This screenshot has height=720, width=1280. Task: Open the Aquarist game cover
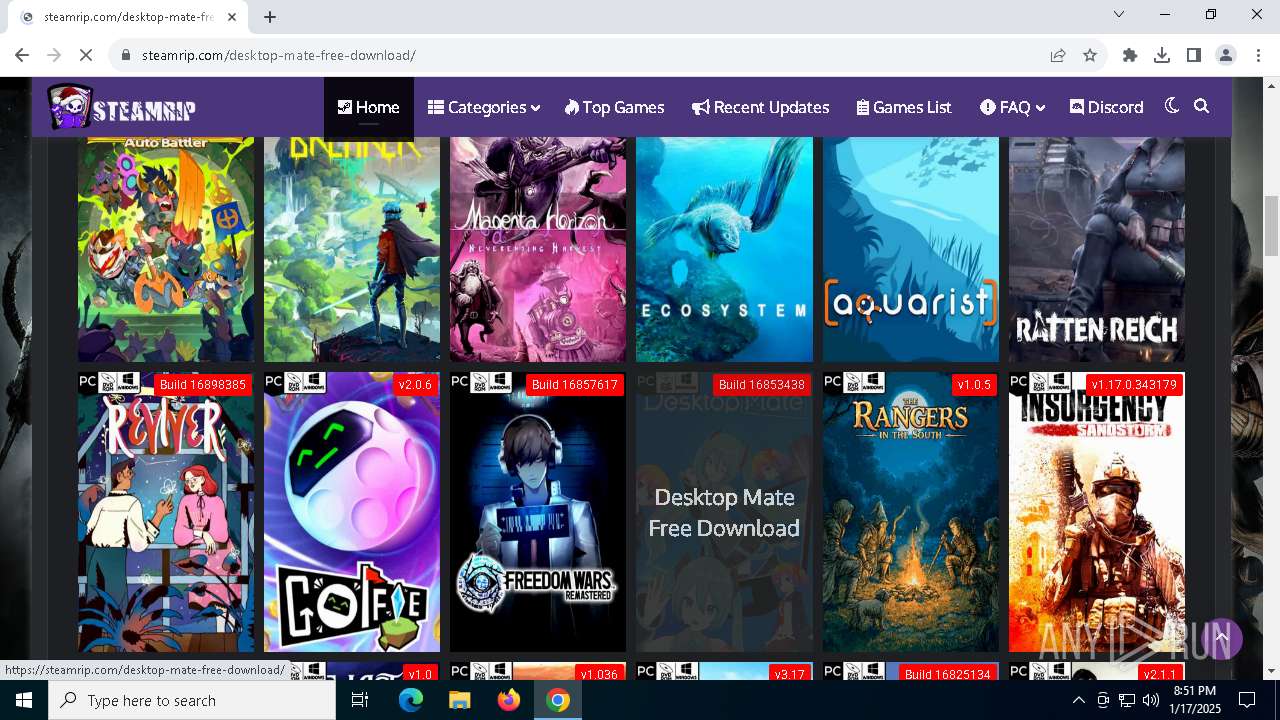pos(911,249)
